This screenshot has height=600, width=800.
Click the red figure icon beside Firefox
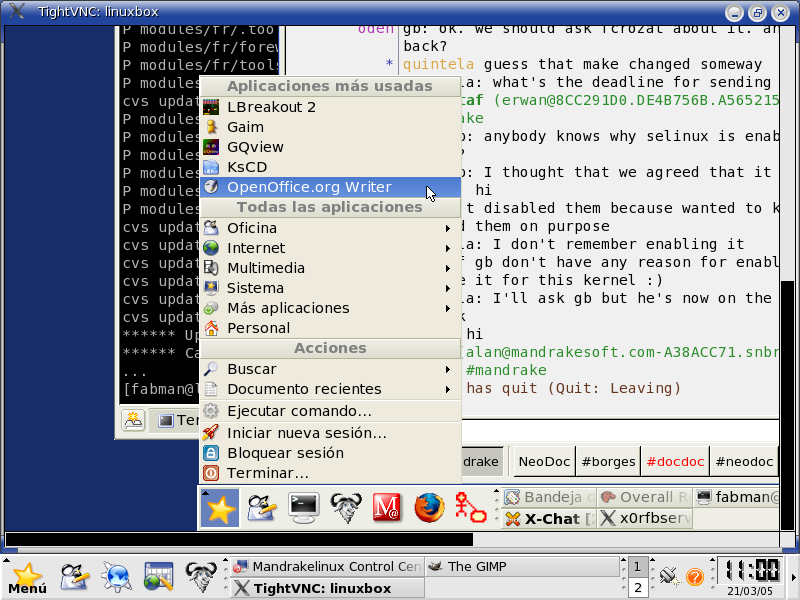click(470, 508)
